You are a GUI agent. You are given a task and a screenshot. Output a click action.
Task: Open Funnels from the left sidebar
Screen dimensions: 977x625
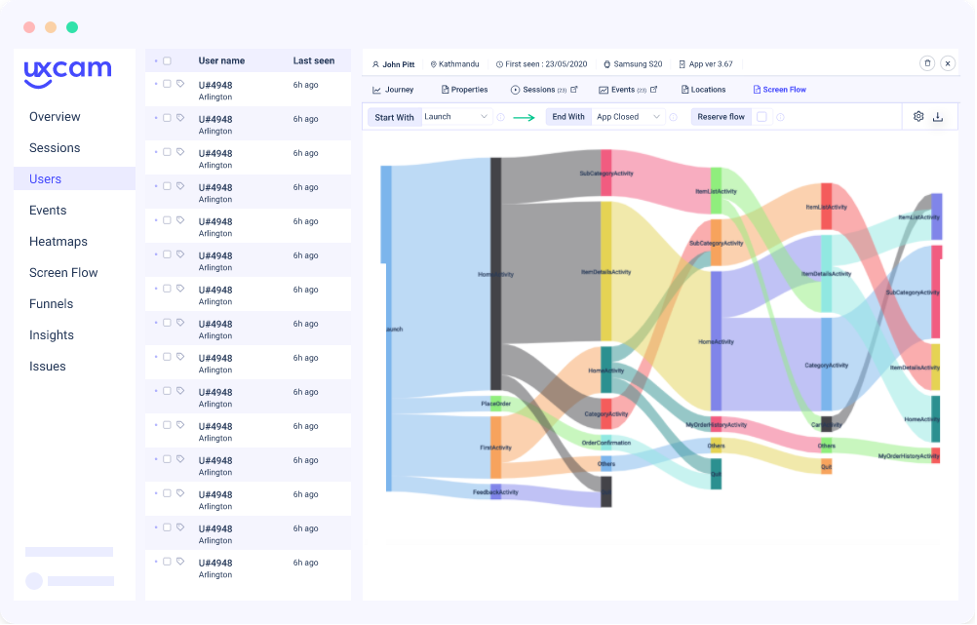[51, 304]
